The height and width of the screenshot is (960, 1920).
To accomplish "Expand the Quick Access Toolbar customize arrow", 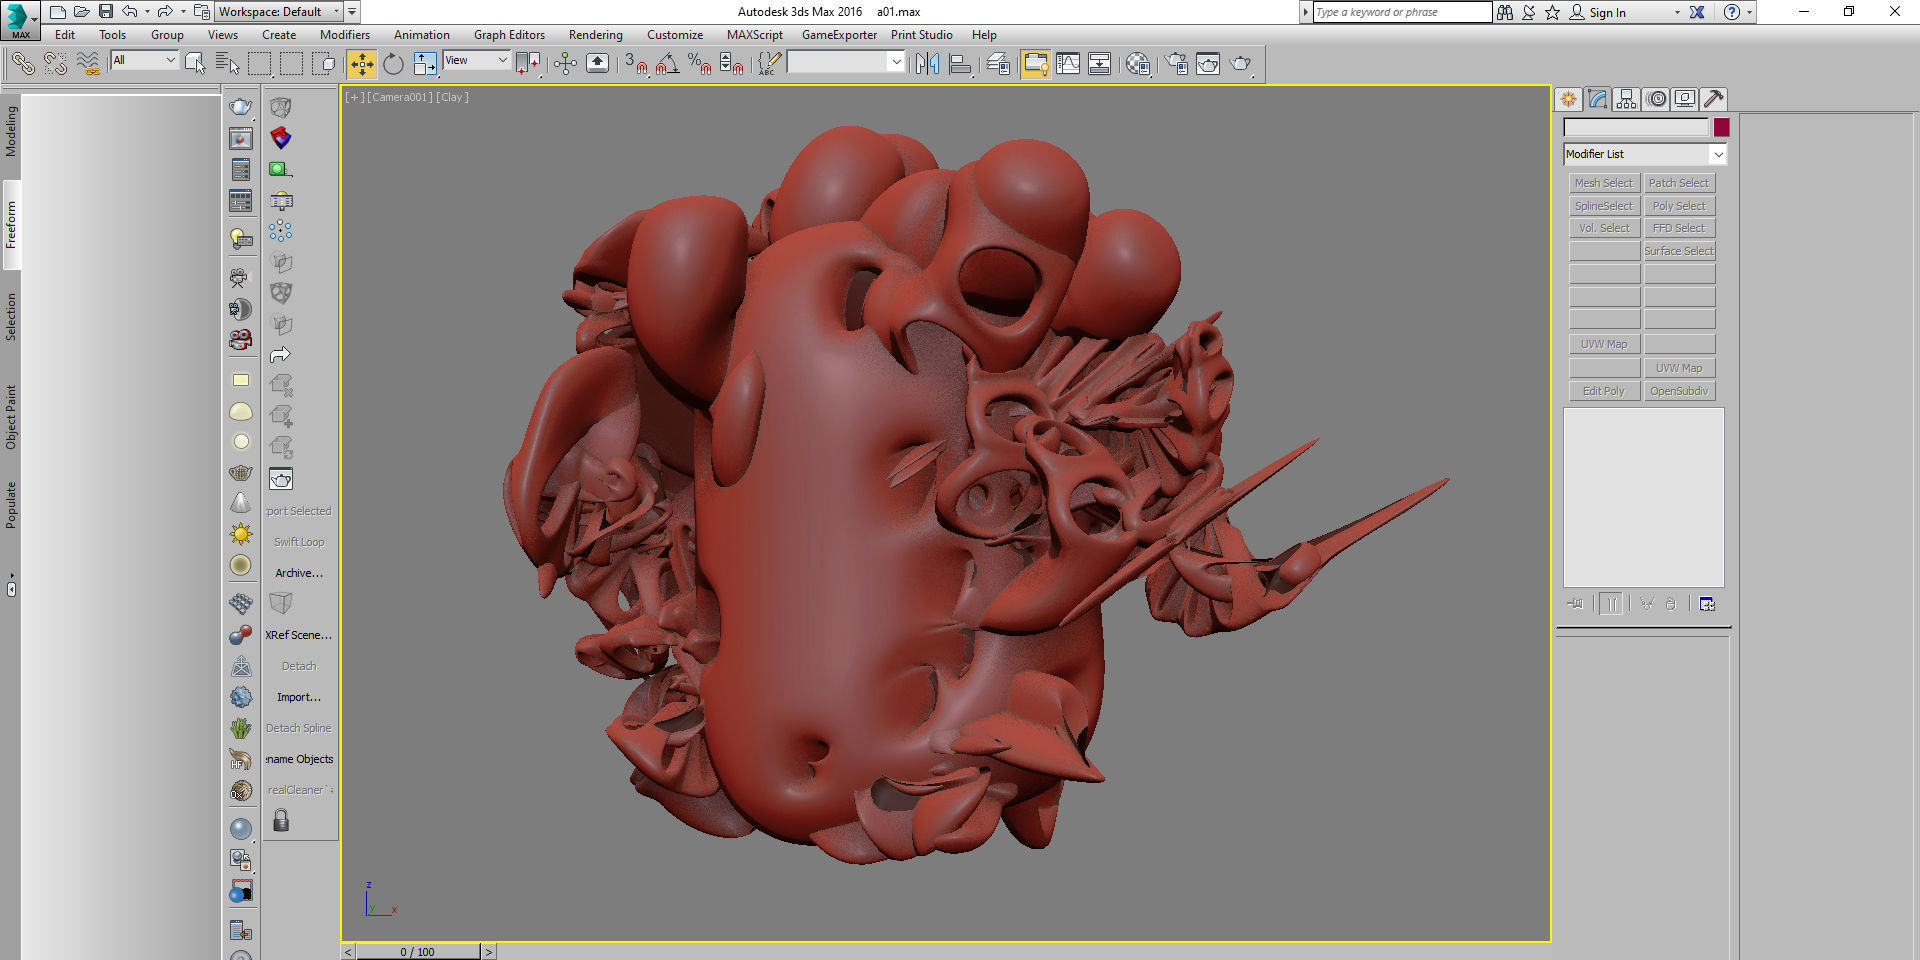I will pos(352,12).
